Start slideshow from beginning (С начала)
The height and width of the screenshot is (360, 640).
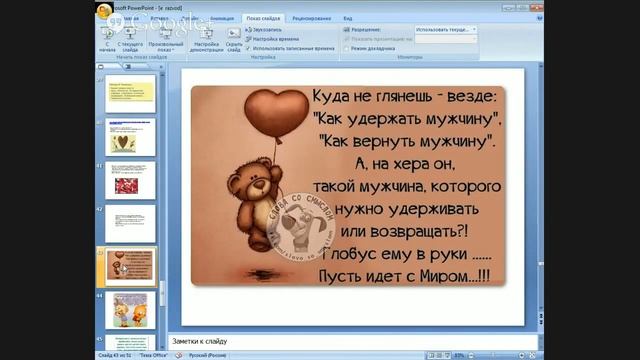click(107, 40)
